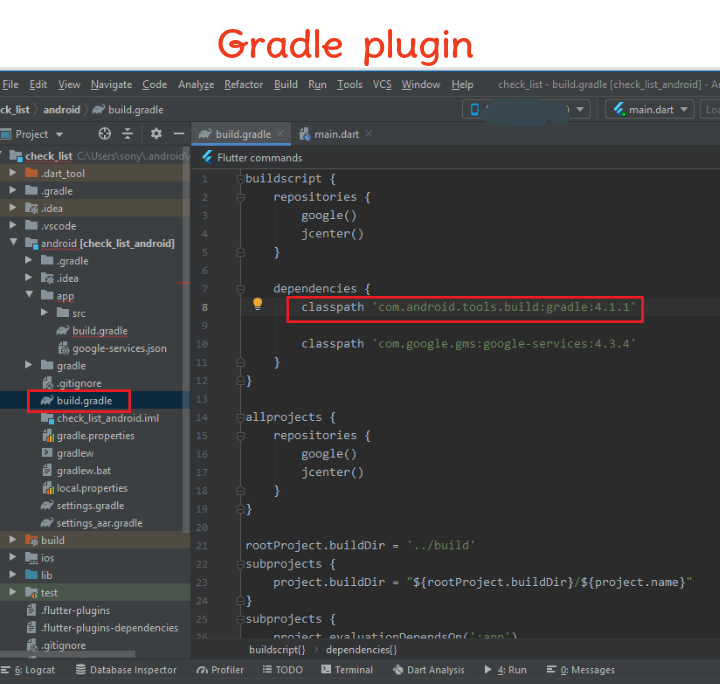Click rootProject.buildDir code line
The image size is (720, 684).
(x=360, y=545)
